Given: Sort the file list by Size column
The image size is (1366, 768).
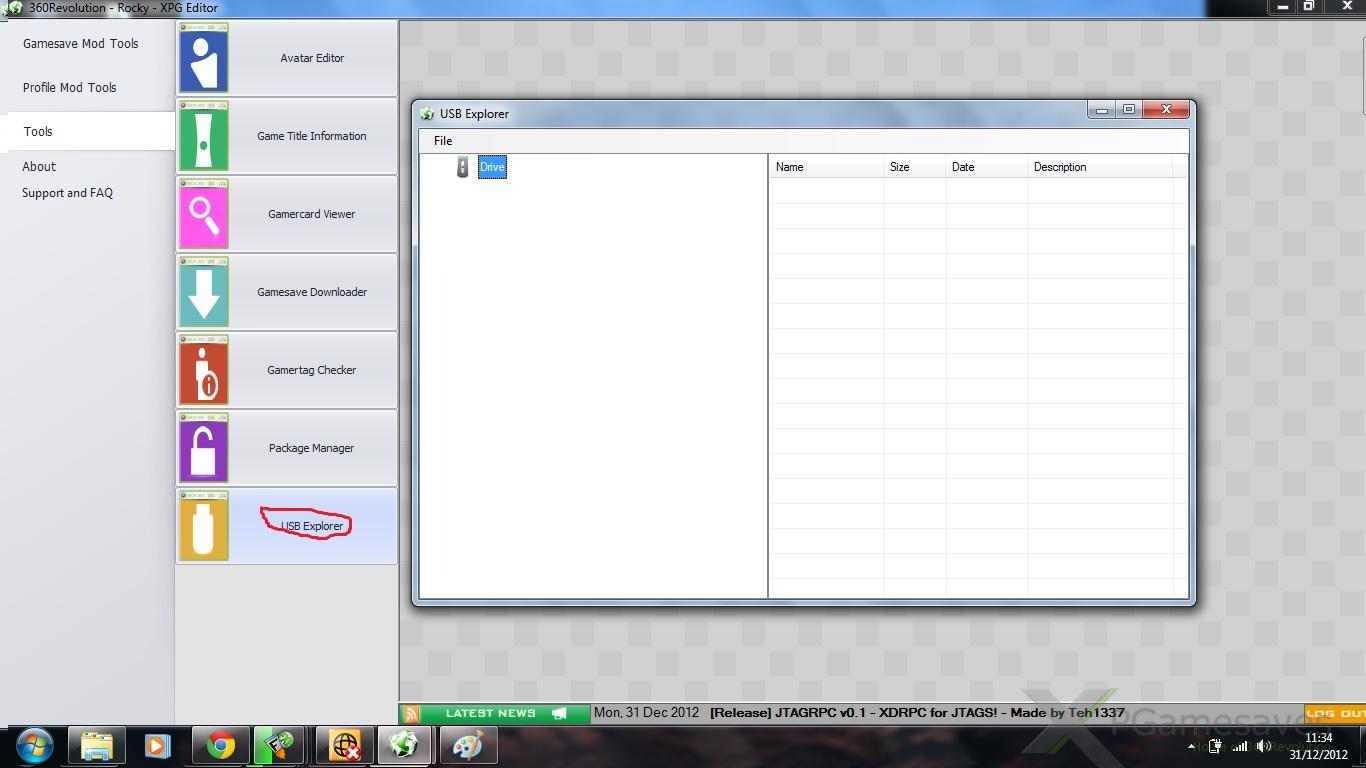Looking at the screenshot, I should pos(900,167).
